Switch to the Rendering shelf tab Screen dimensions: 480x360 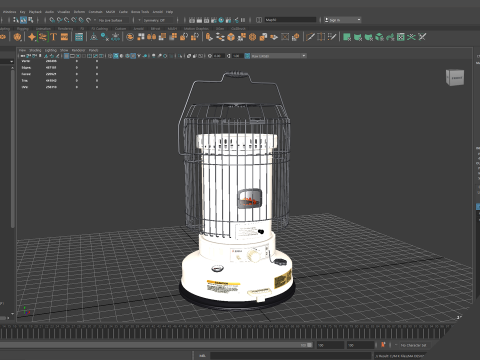click(65, 29)
